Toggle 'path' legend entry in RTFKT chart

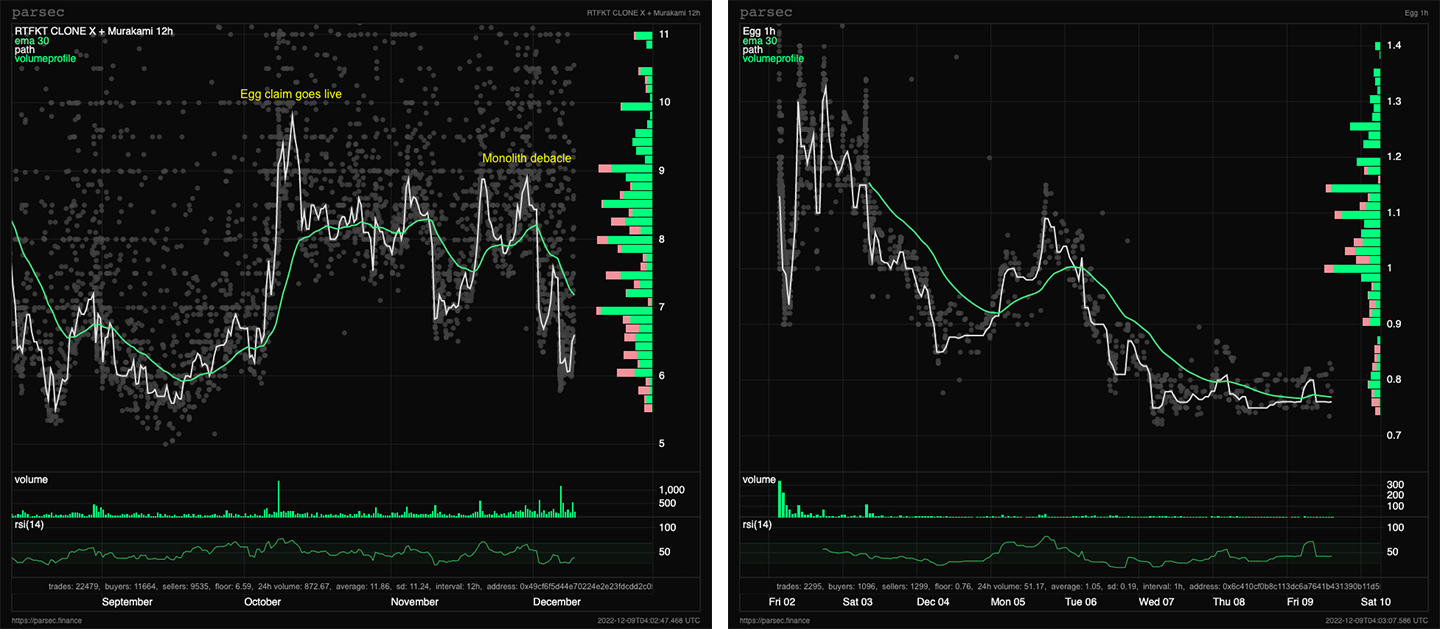[24, 50]
